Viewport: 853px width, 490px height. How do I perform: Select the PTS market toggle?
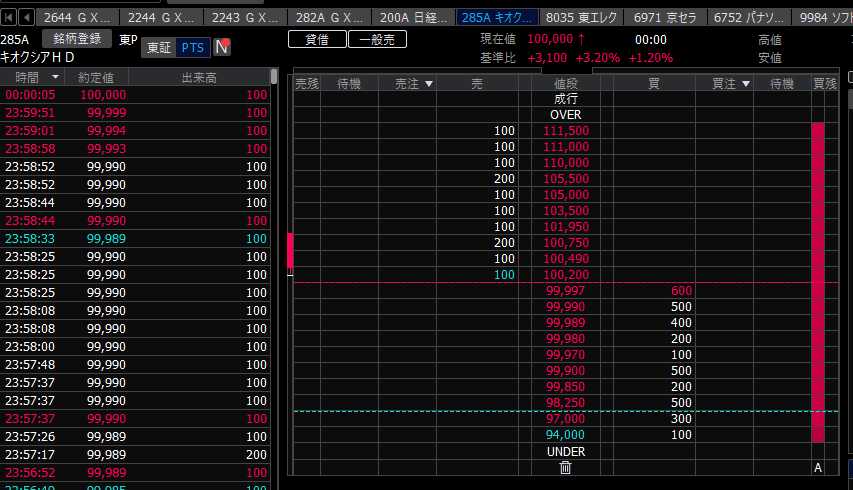coord(193,48)
